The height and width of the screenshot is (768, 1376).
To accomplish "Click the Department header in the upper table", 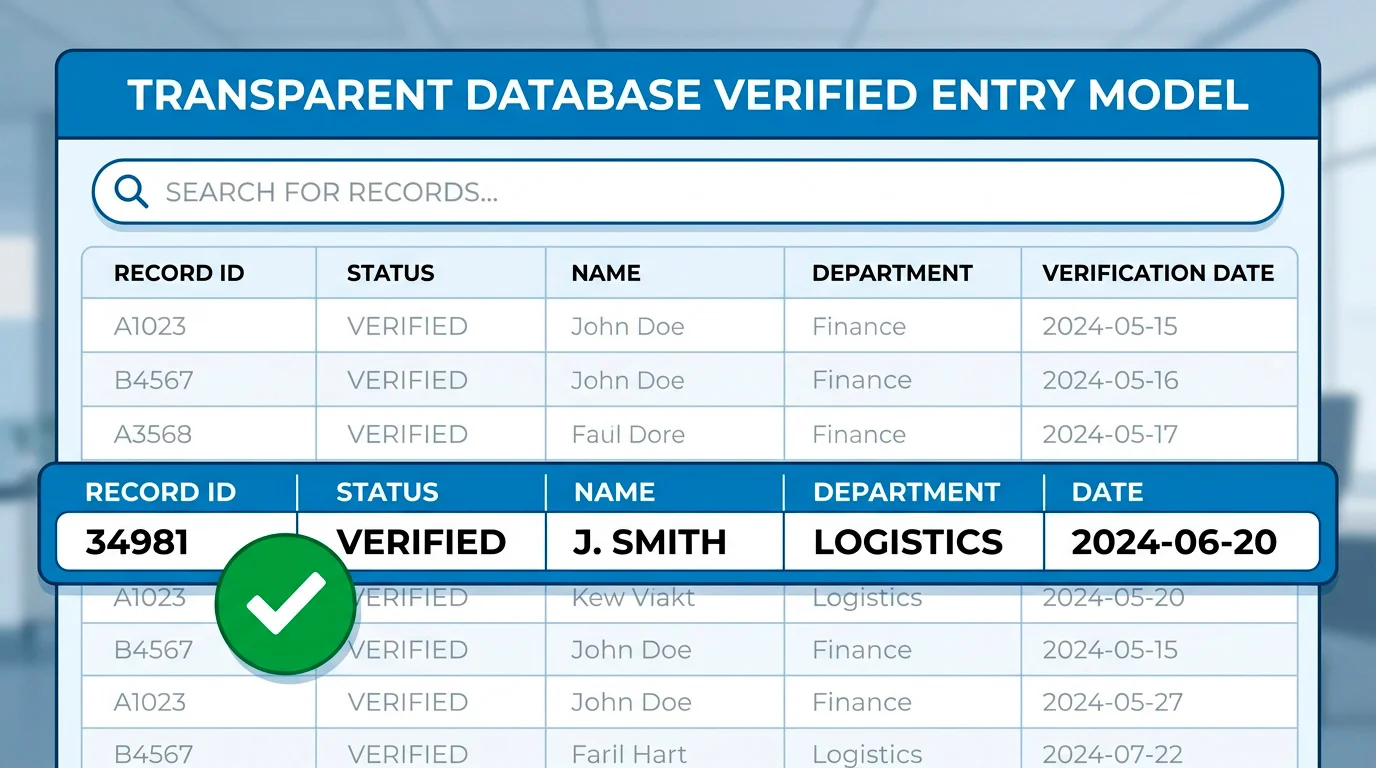I will [892, 273].
